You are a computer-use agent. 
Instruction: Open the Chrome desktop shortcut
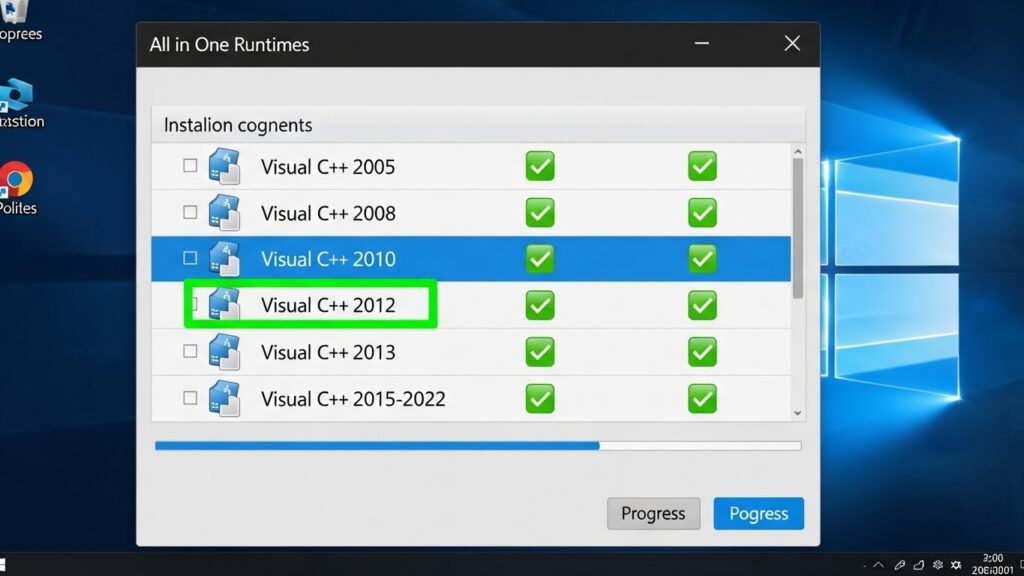[16, 180]
